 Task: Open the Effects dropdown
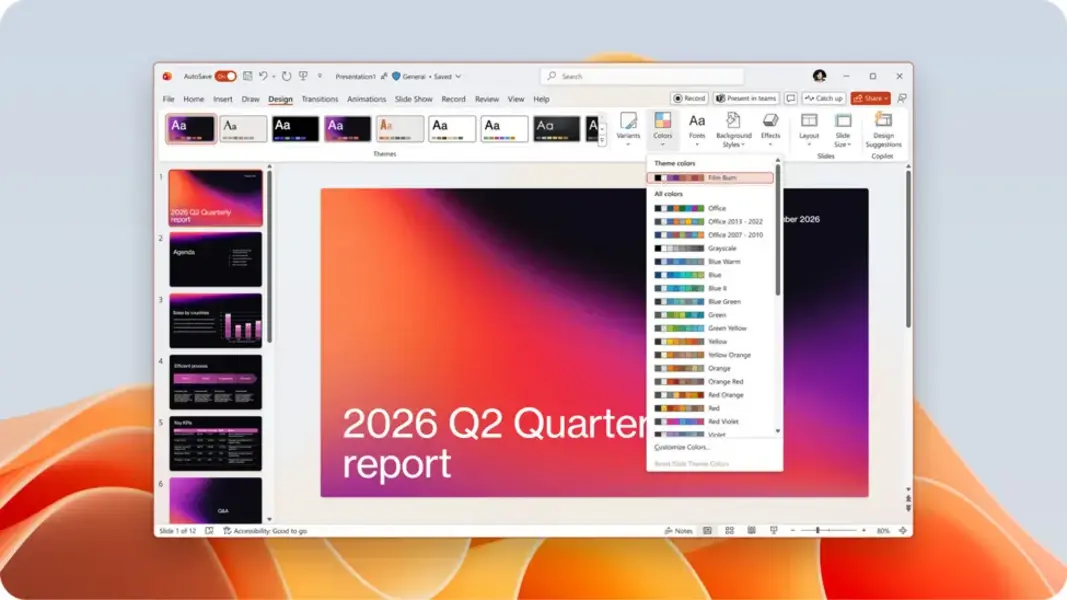pyautogui.click(x=770, y=129)
